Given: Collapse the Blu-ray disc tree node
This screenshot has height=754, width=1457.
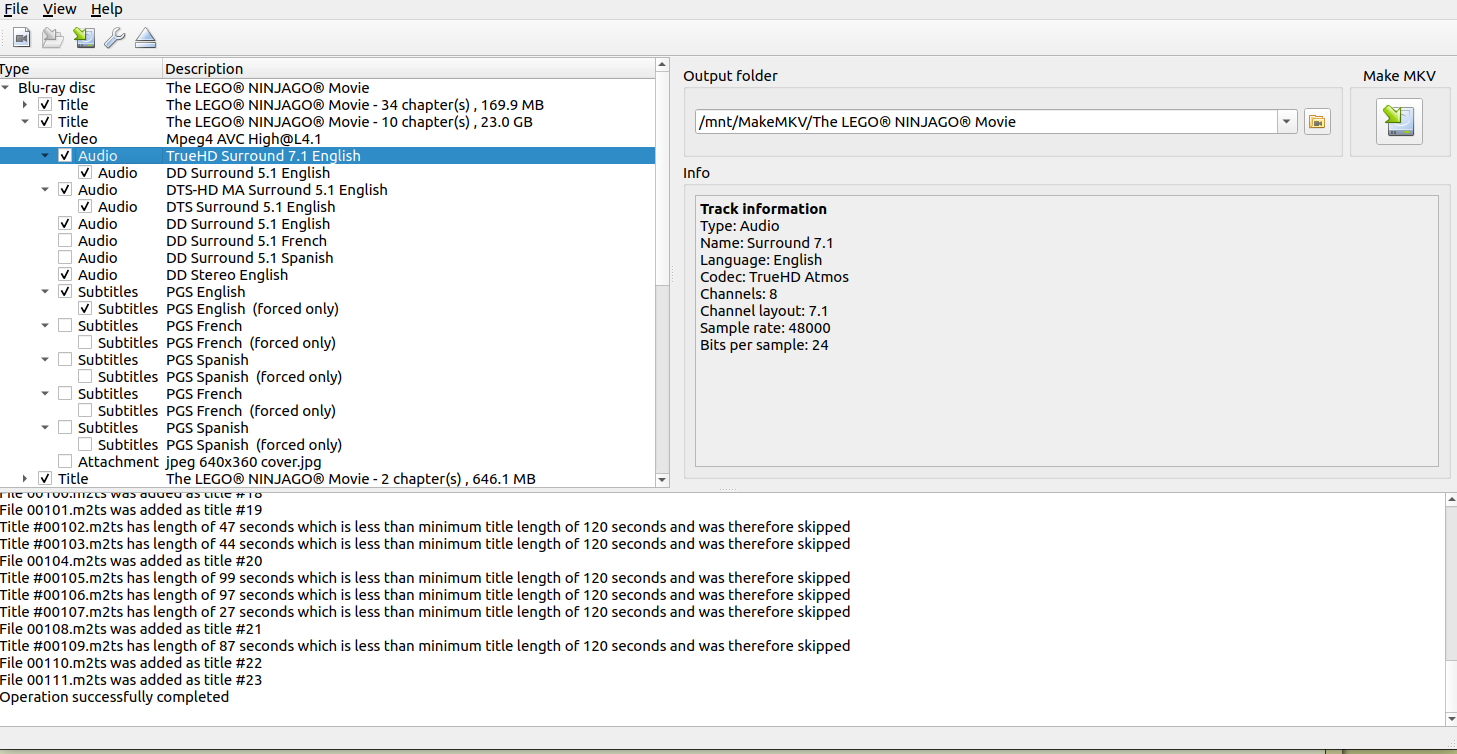Looking at the screenshot, I should [6, 88].
